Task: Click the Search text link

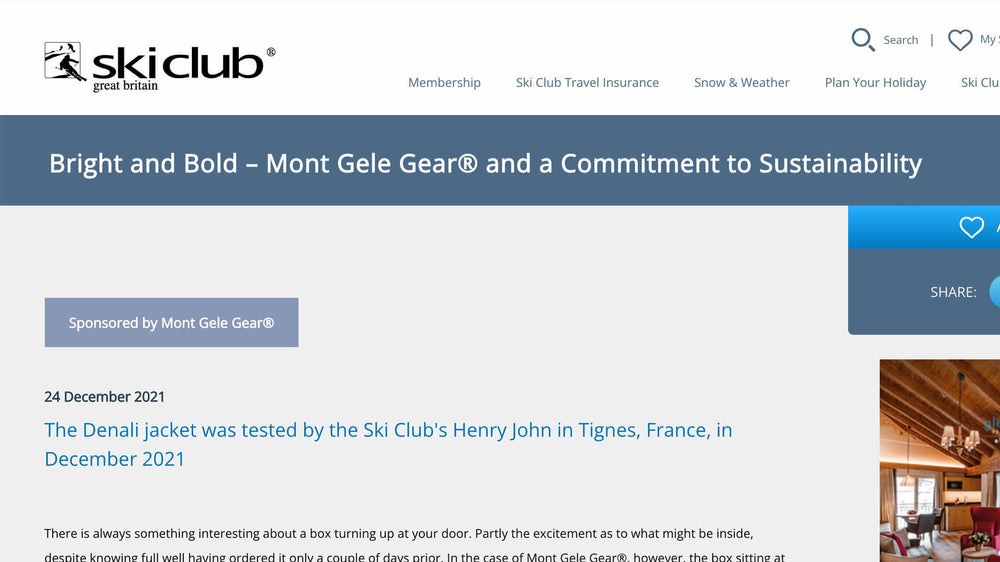Action: tap(900, 40)
